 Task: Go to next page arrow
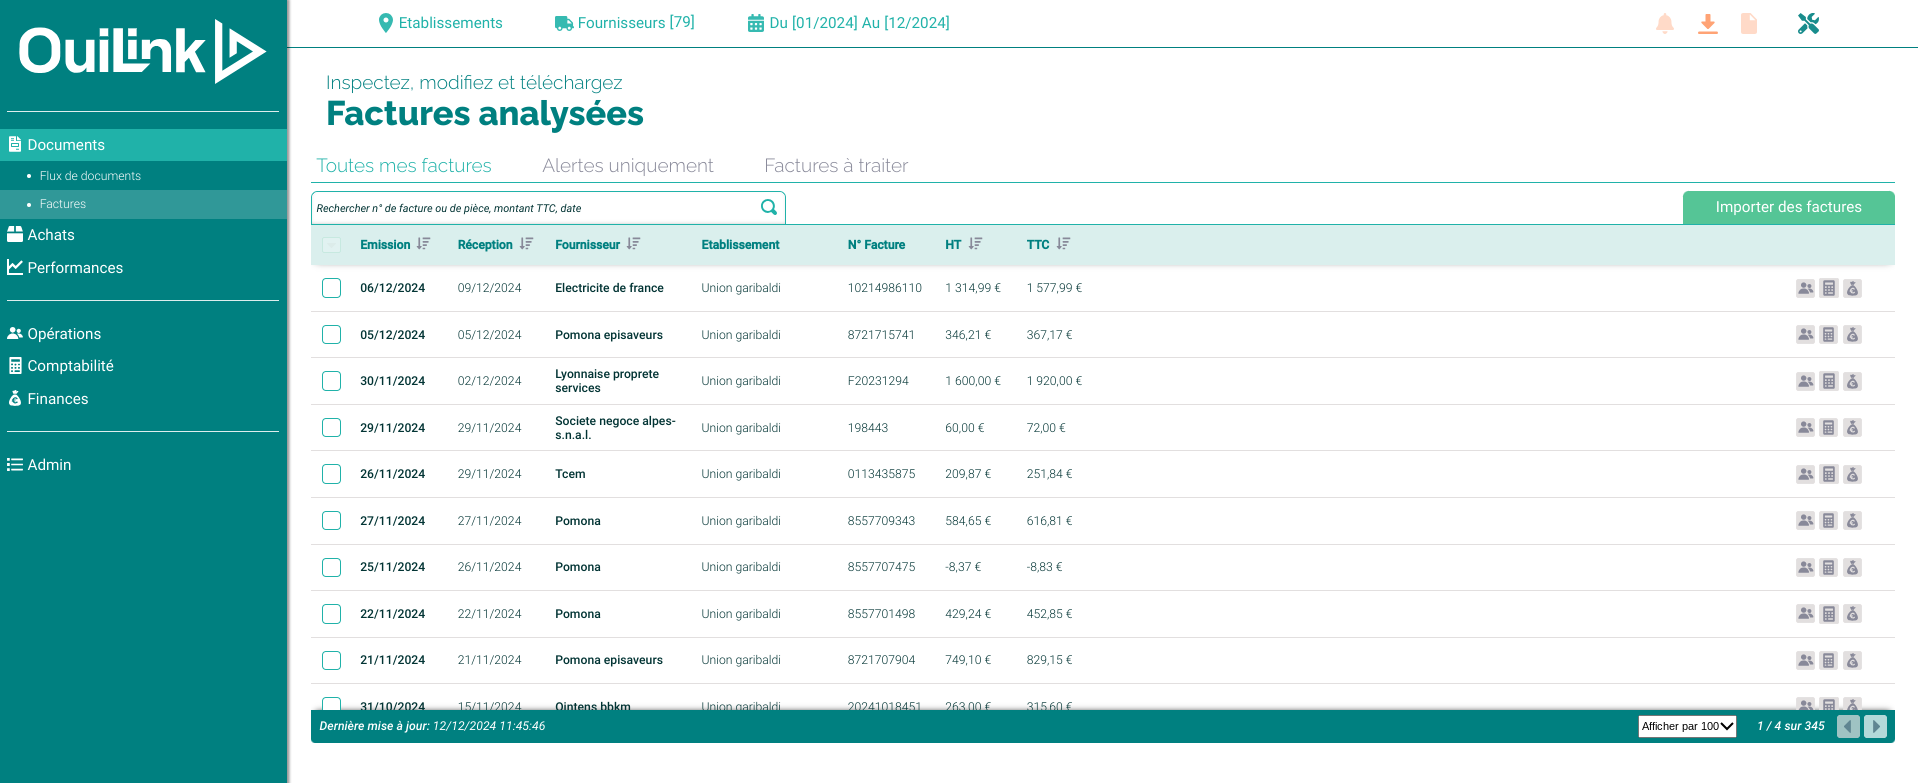pos(1876,726)
